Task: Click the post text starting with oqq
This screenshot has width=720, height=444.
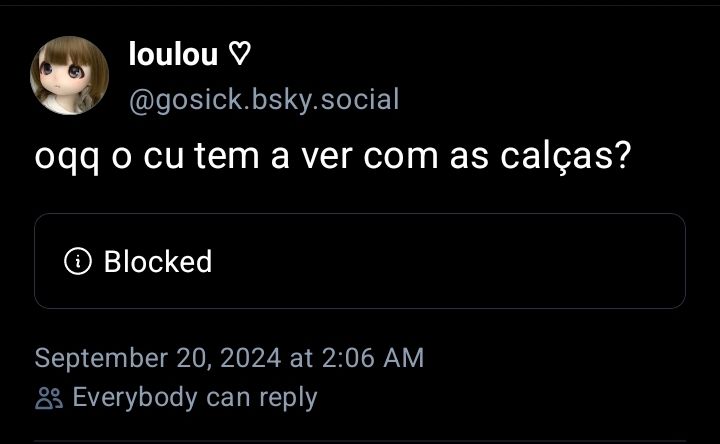Action: tap(333, 157)
